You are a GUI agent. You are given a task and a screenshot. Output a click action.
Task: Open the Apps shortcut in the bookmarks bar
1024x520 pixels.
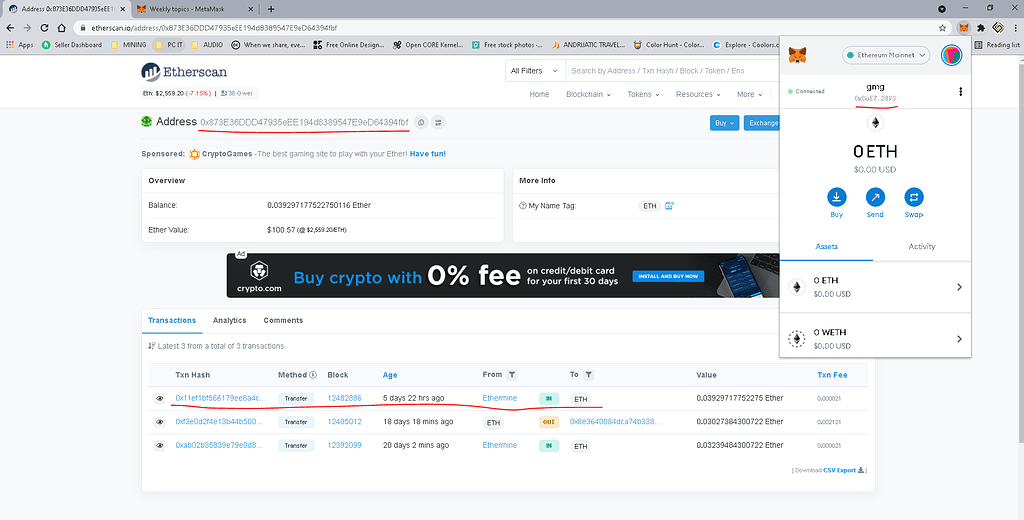click(20, 45)
